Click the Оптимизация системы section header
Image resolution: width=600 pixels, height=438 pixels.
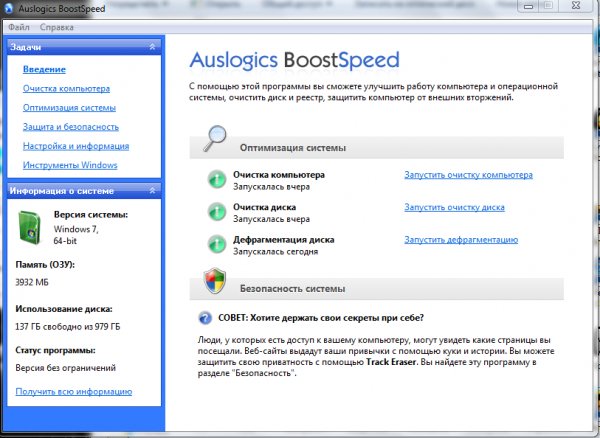pyautogui.click(x=377, y=148)
